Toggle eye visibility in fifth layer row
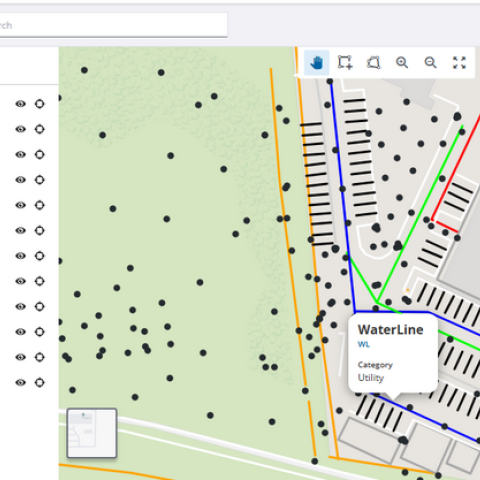 (x=20, y=205)
